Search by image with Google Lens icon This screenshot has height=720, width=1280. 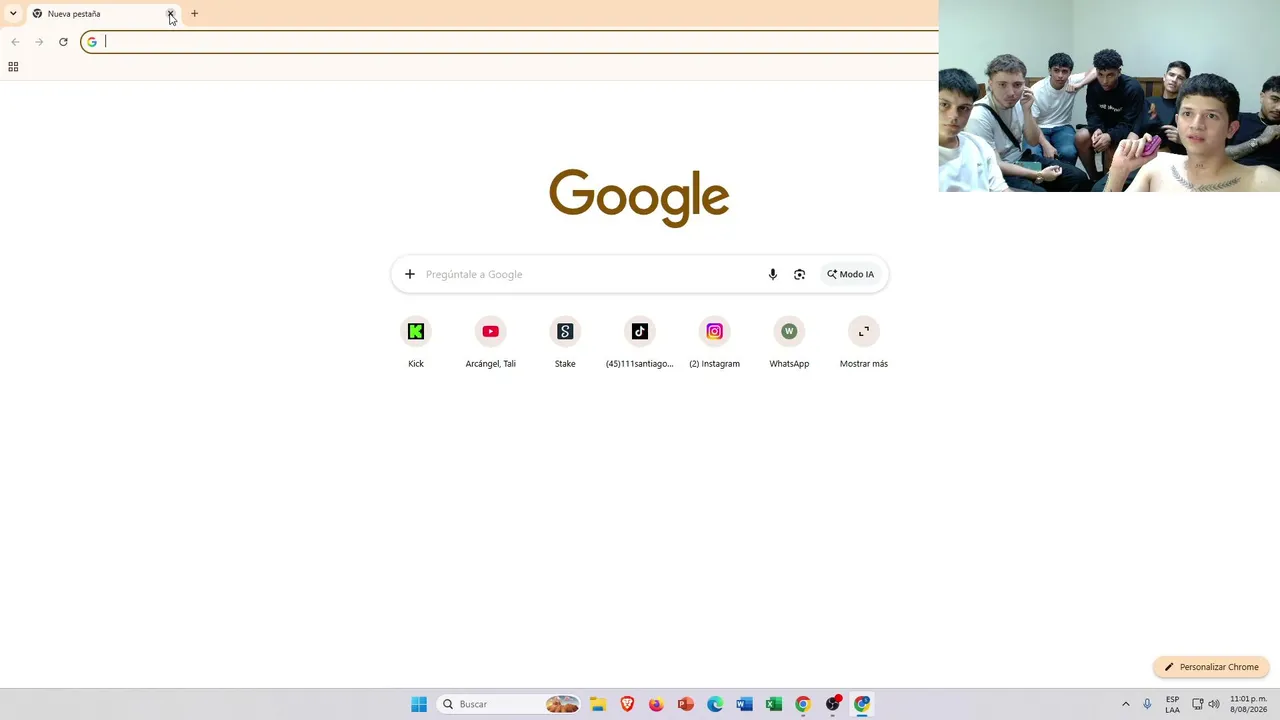pyautogui.click(x=799, y=274)
